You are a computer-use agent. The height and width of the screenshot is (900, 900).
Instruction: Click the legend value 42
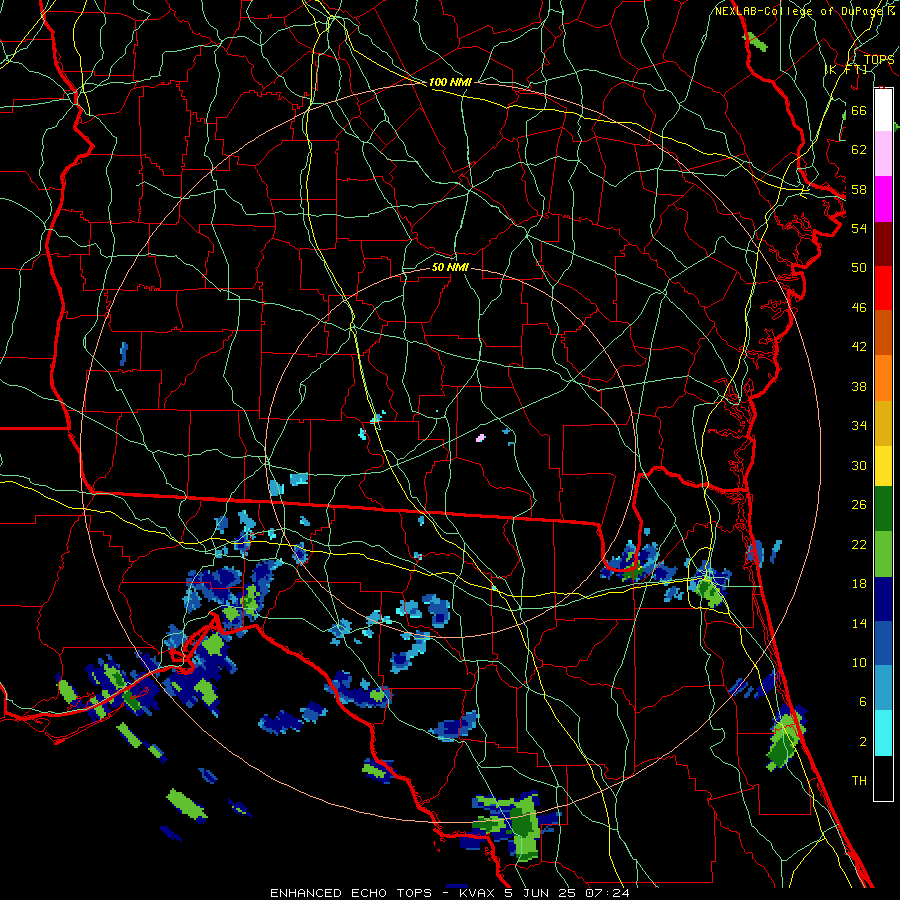[859, 347]
